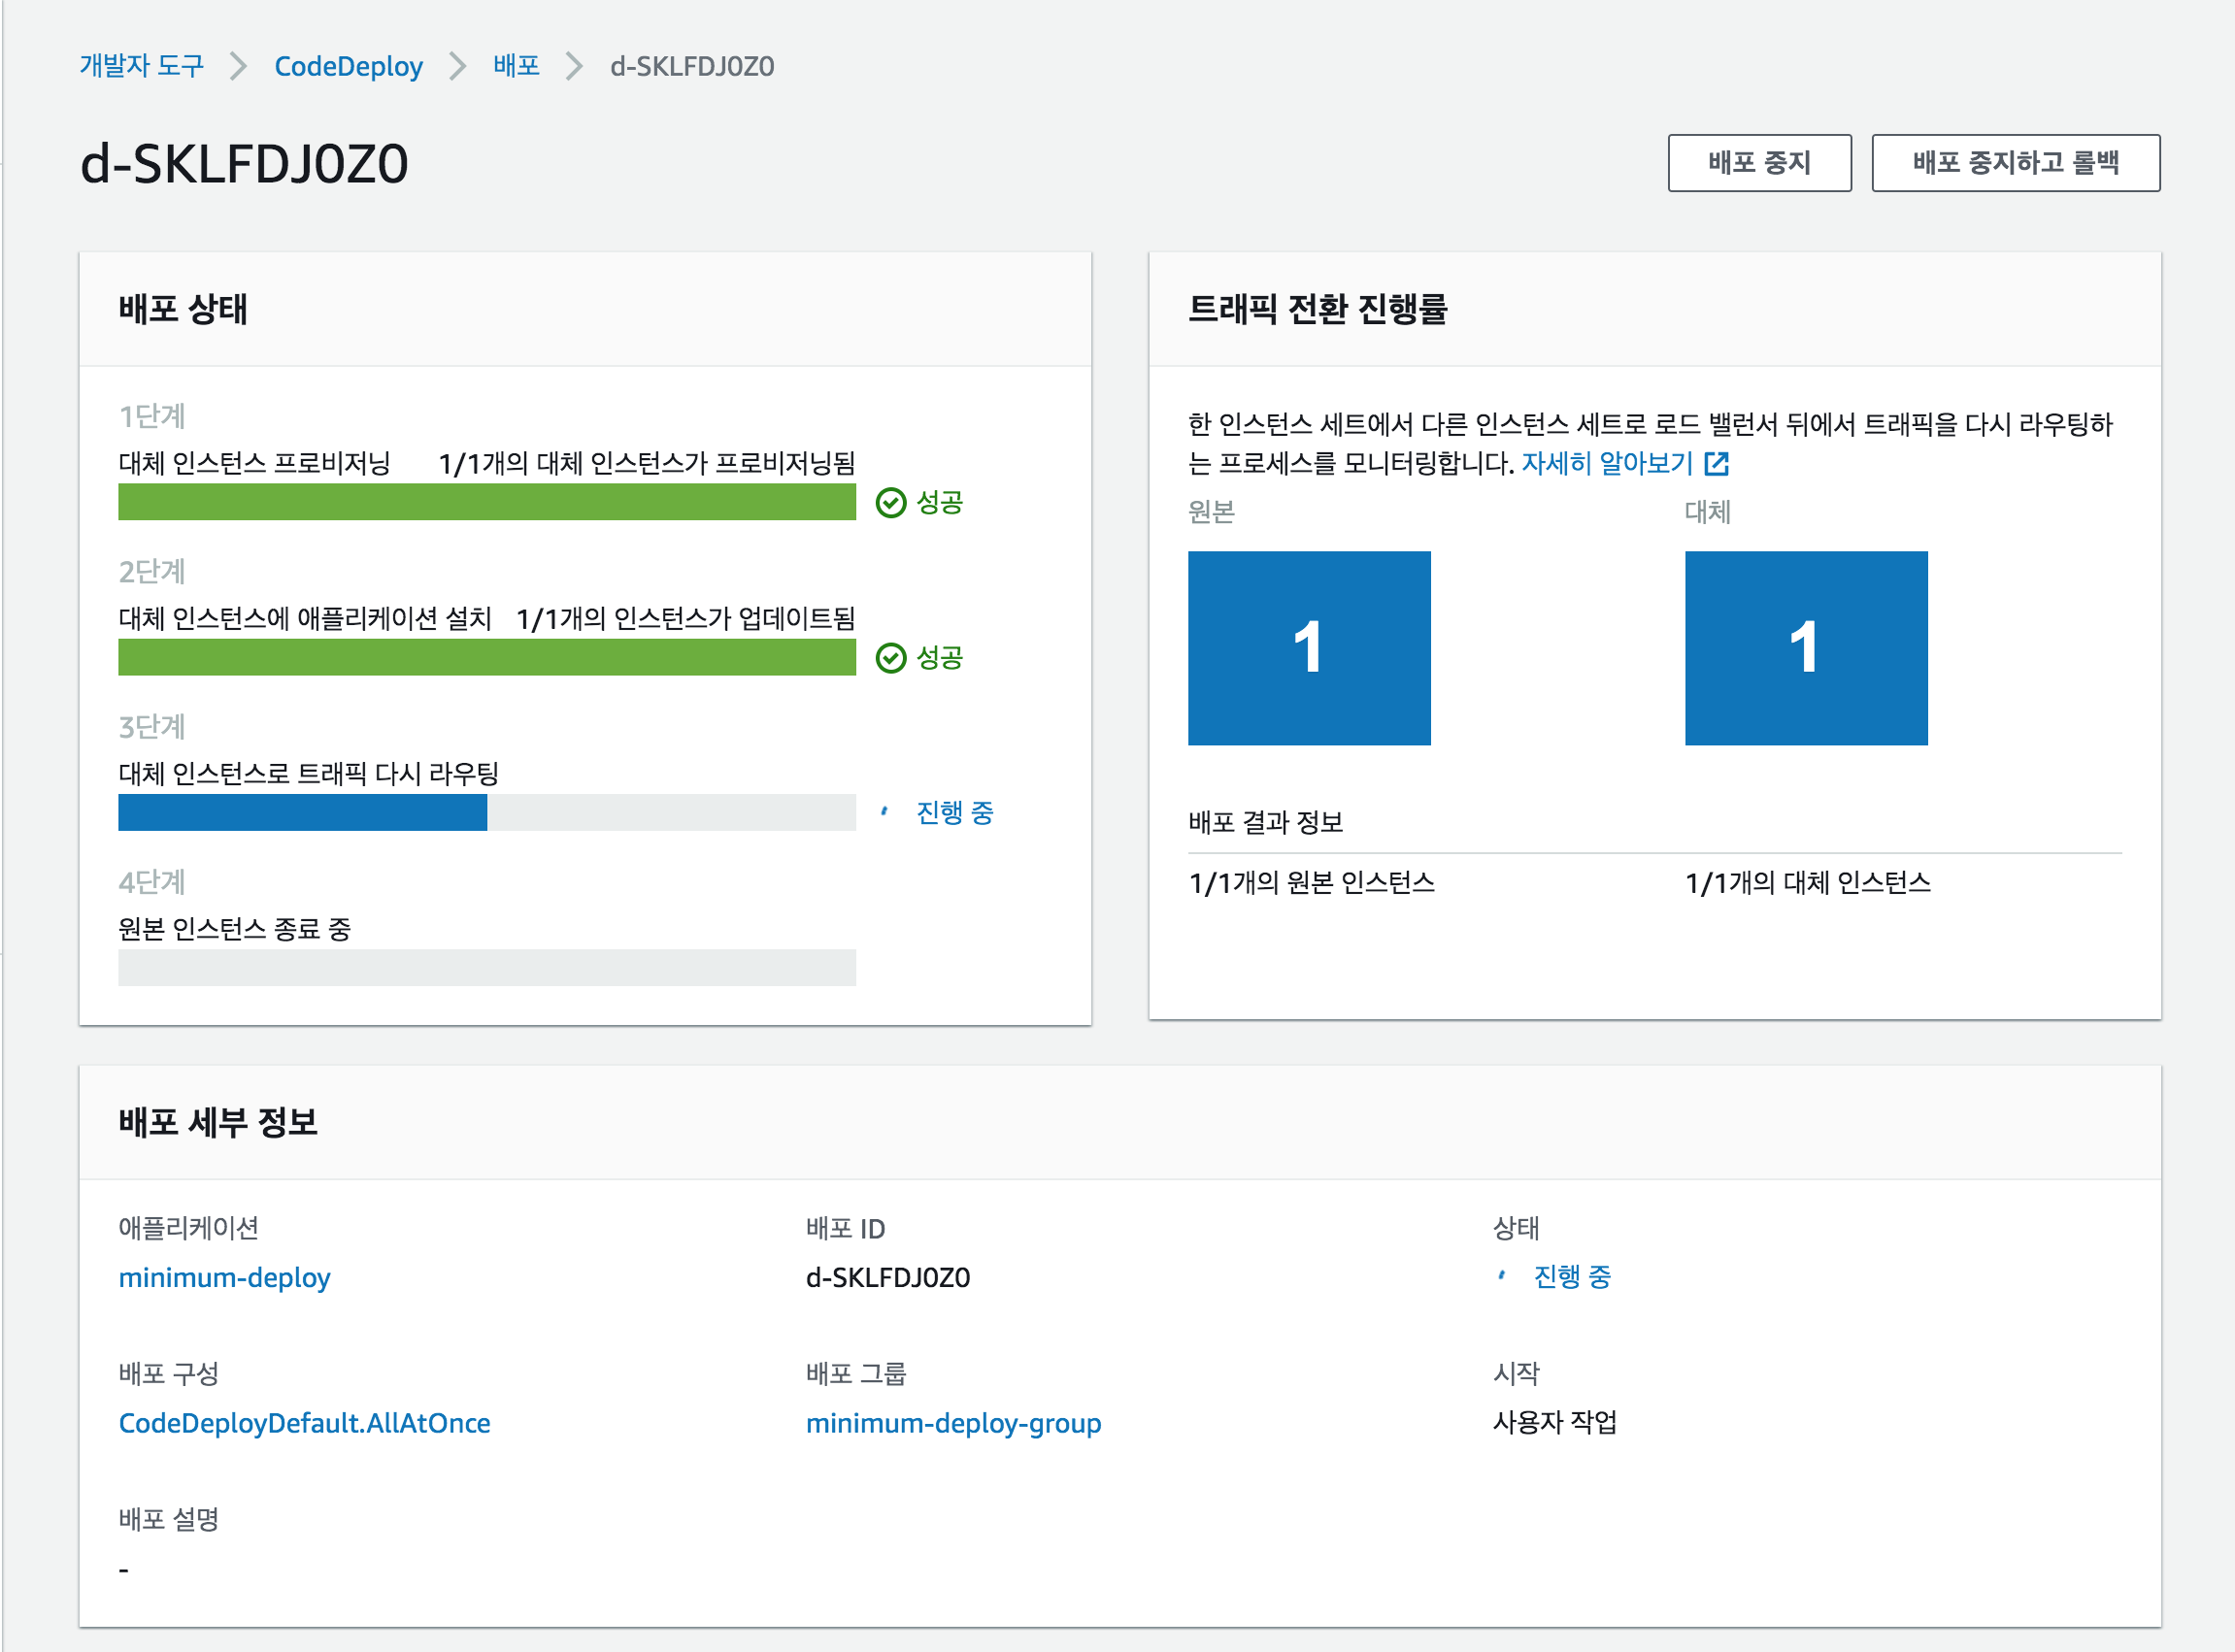Click the chevron after 개발자 도구 breadcrumb
This screenshot has width=2235, height=1652.
coord(238,66)
